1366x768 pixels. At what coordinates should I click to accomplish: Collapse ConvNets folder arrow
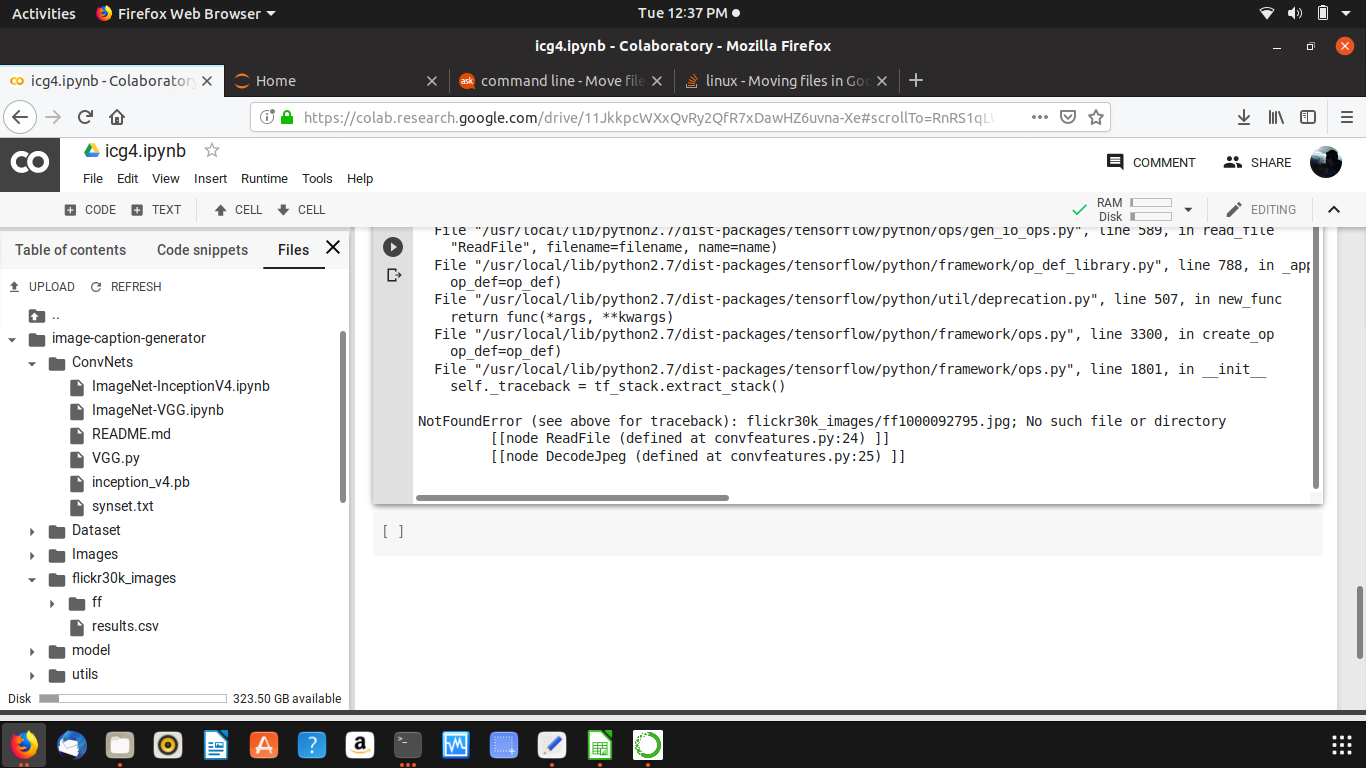[33, 363]
